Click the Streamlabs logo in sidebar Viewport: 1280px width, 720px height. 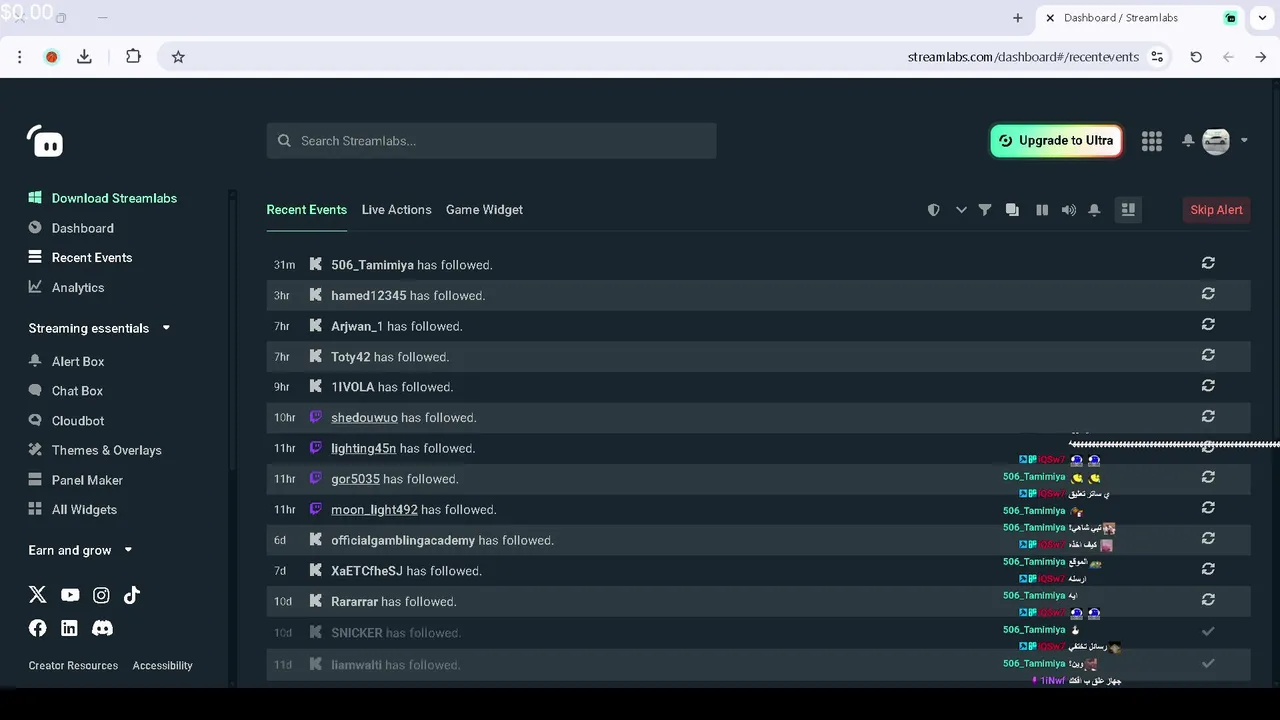point(45,141)
